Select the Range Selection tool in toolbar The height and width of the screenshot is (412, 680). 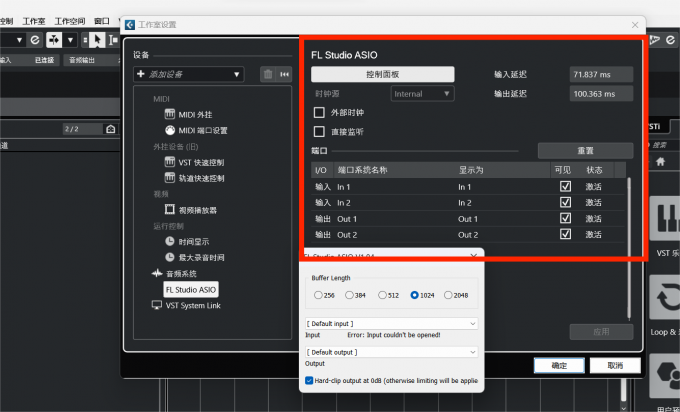[113, 40]
